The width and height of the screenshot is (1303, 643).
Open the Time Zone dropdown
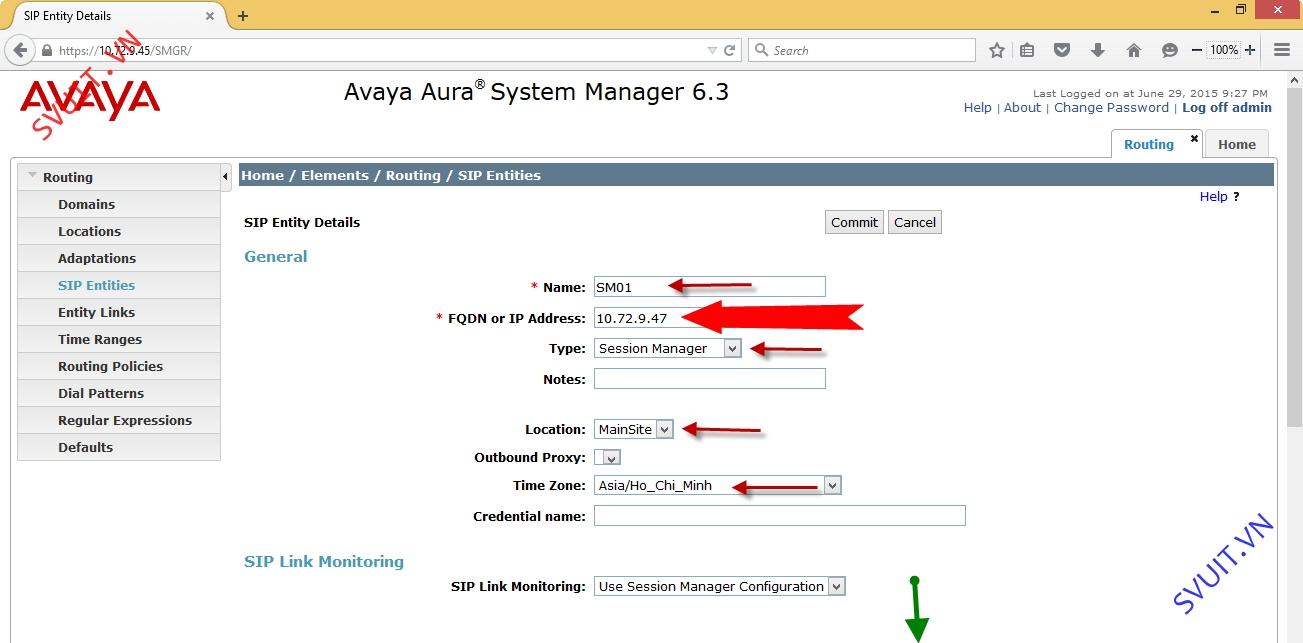pos(718,485)
